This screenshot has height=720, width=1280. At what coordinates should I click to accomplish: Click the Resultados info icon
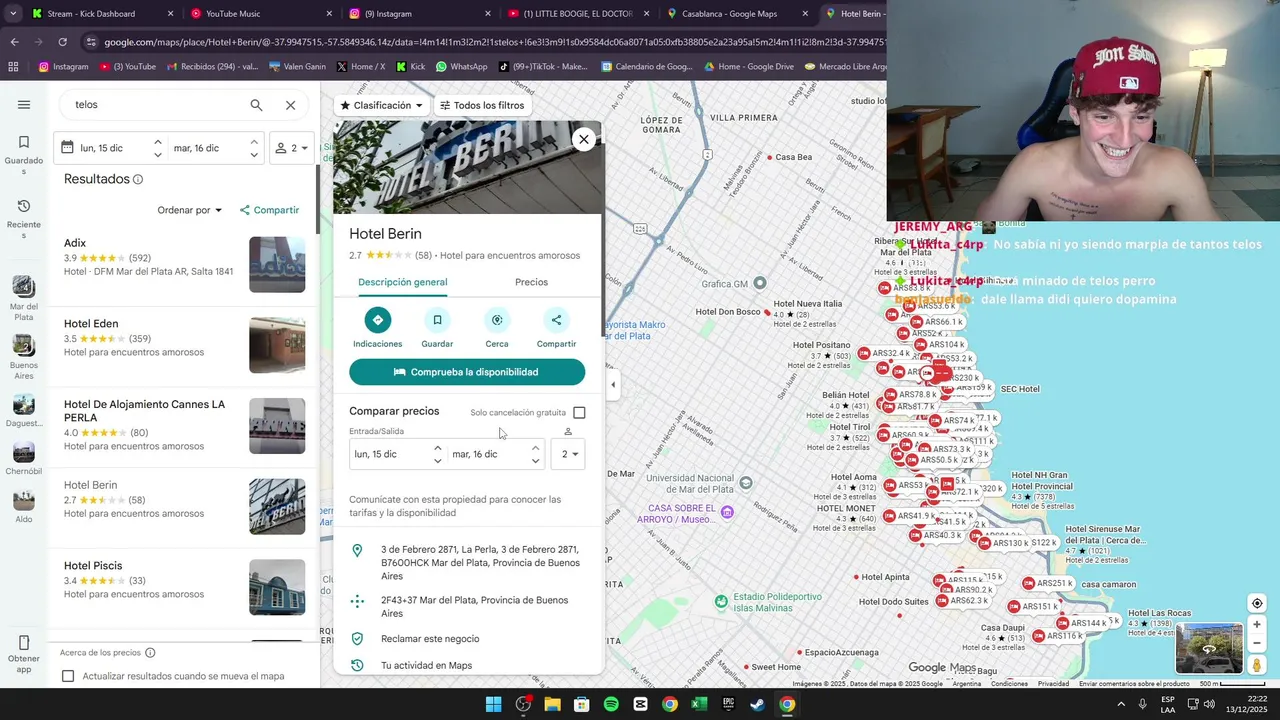pos(138,180)
